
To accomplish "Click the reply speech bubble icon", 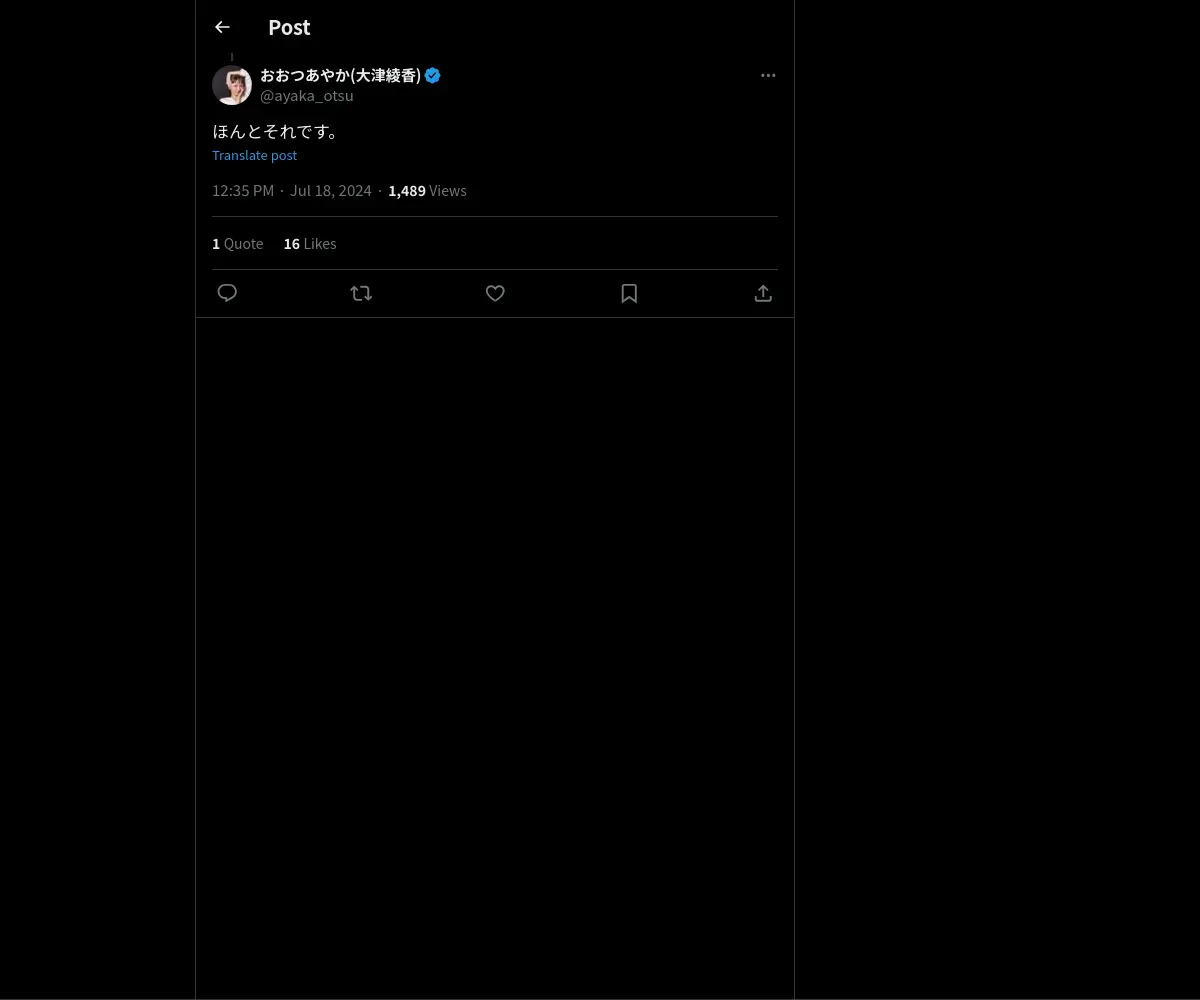I will [227, 293].
